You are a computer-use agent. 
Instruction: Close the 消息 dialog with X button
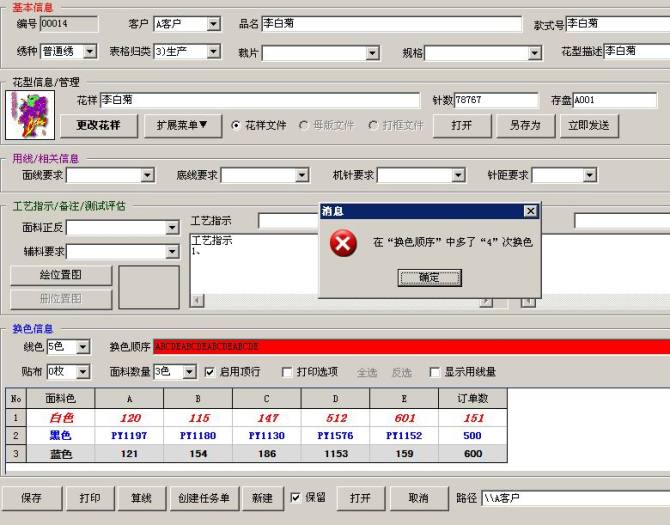[x=530, y=211]
